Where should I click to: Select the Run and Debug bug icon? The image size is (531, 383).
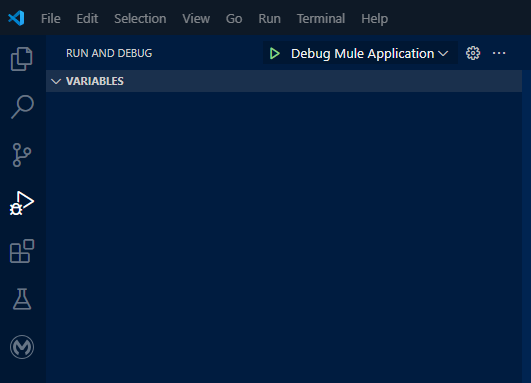22,203
